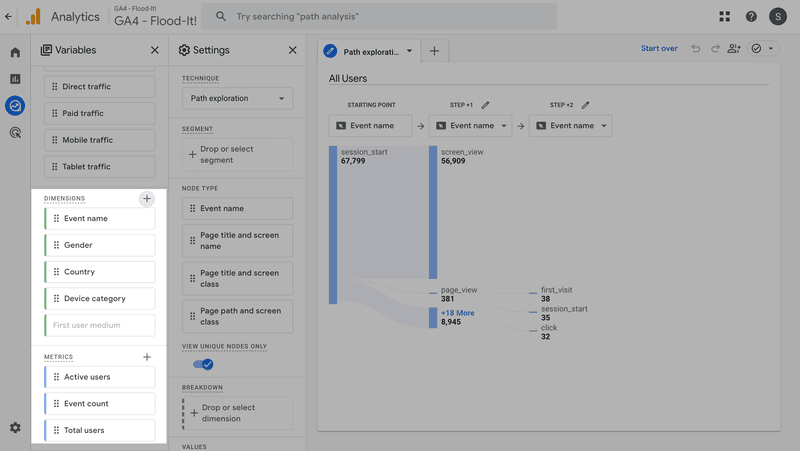800x451 pixels.
Task: Select the Path exploration tab
Action: (367, 51)
